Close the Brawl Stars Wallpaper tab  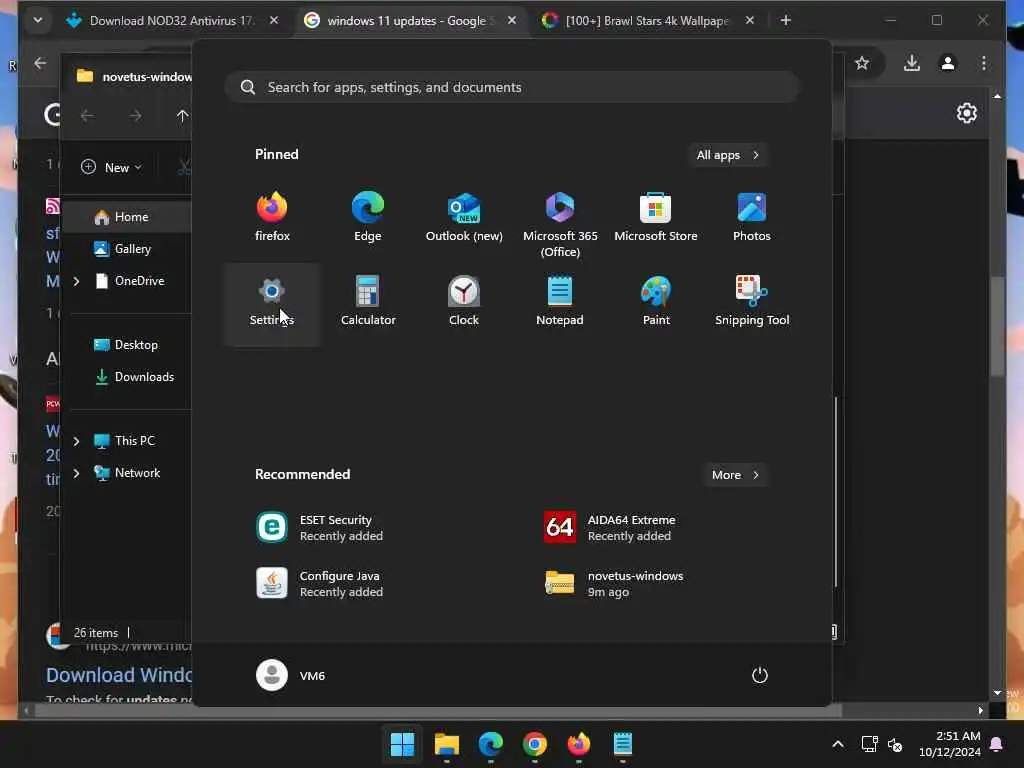750,21
